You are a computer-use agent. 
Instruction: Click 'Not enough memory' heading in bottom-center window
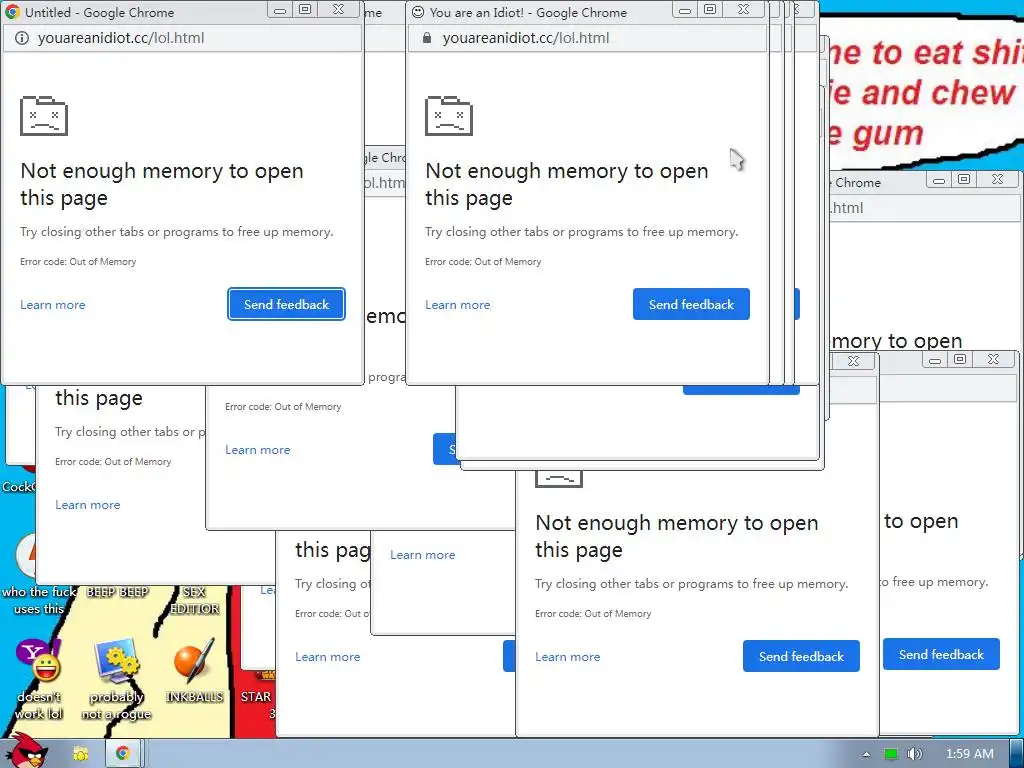coord(677,536)
